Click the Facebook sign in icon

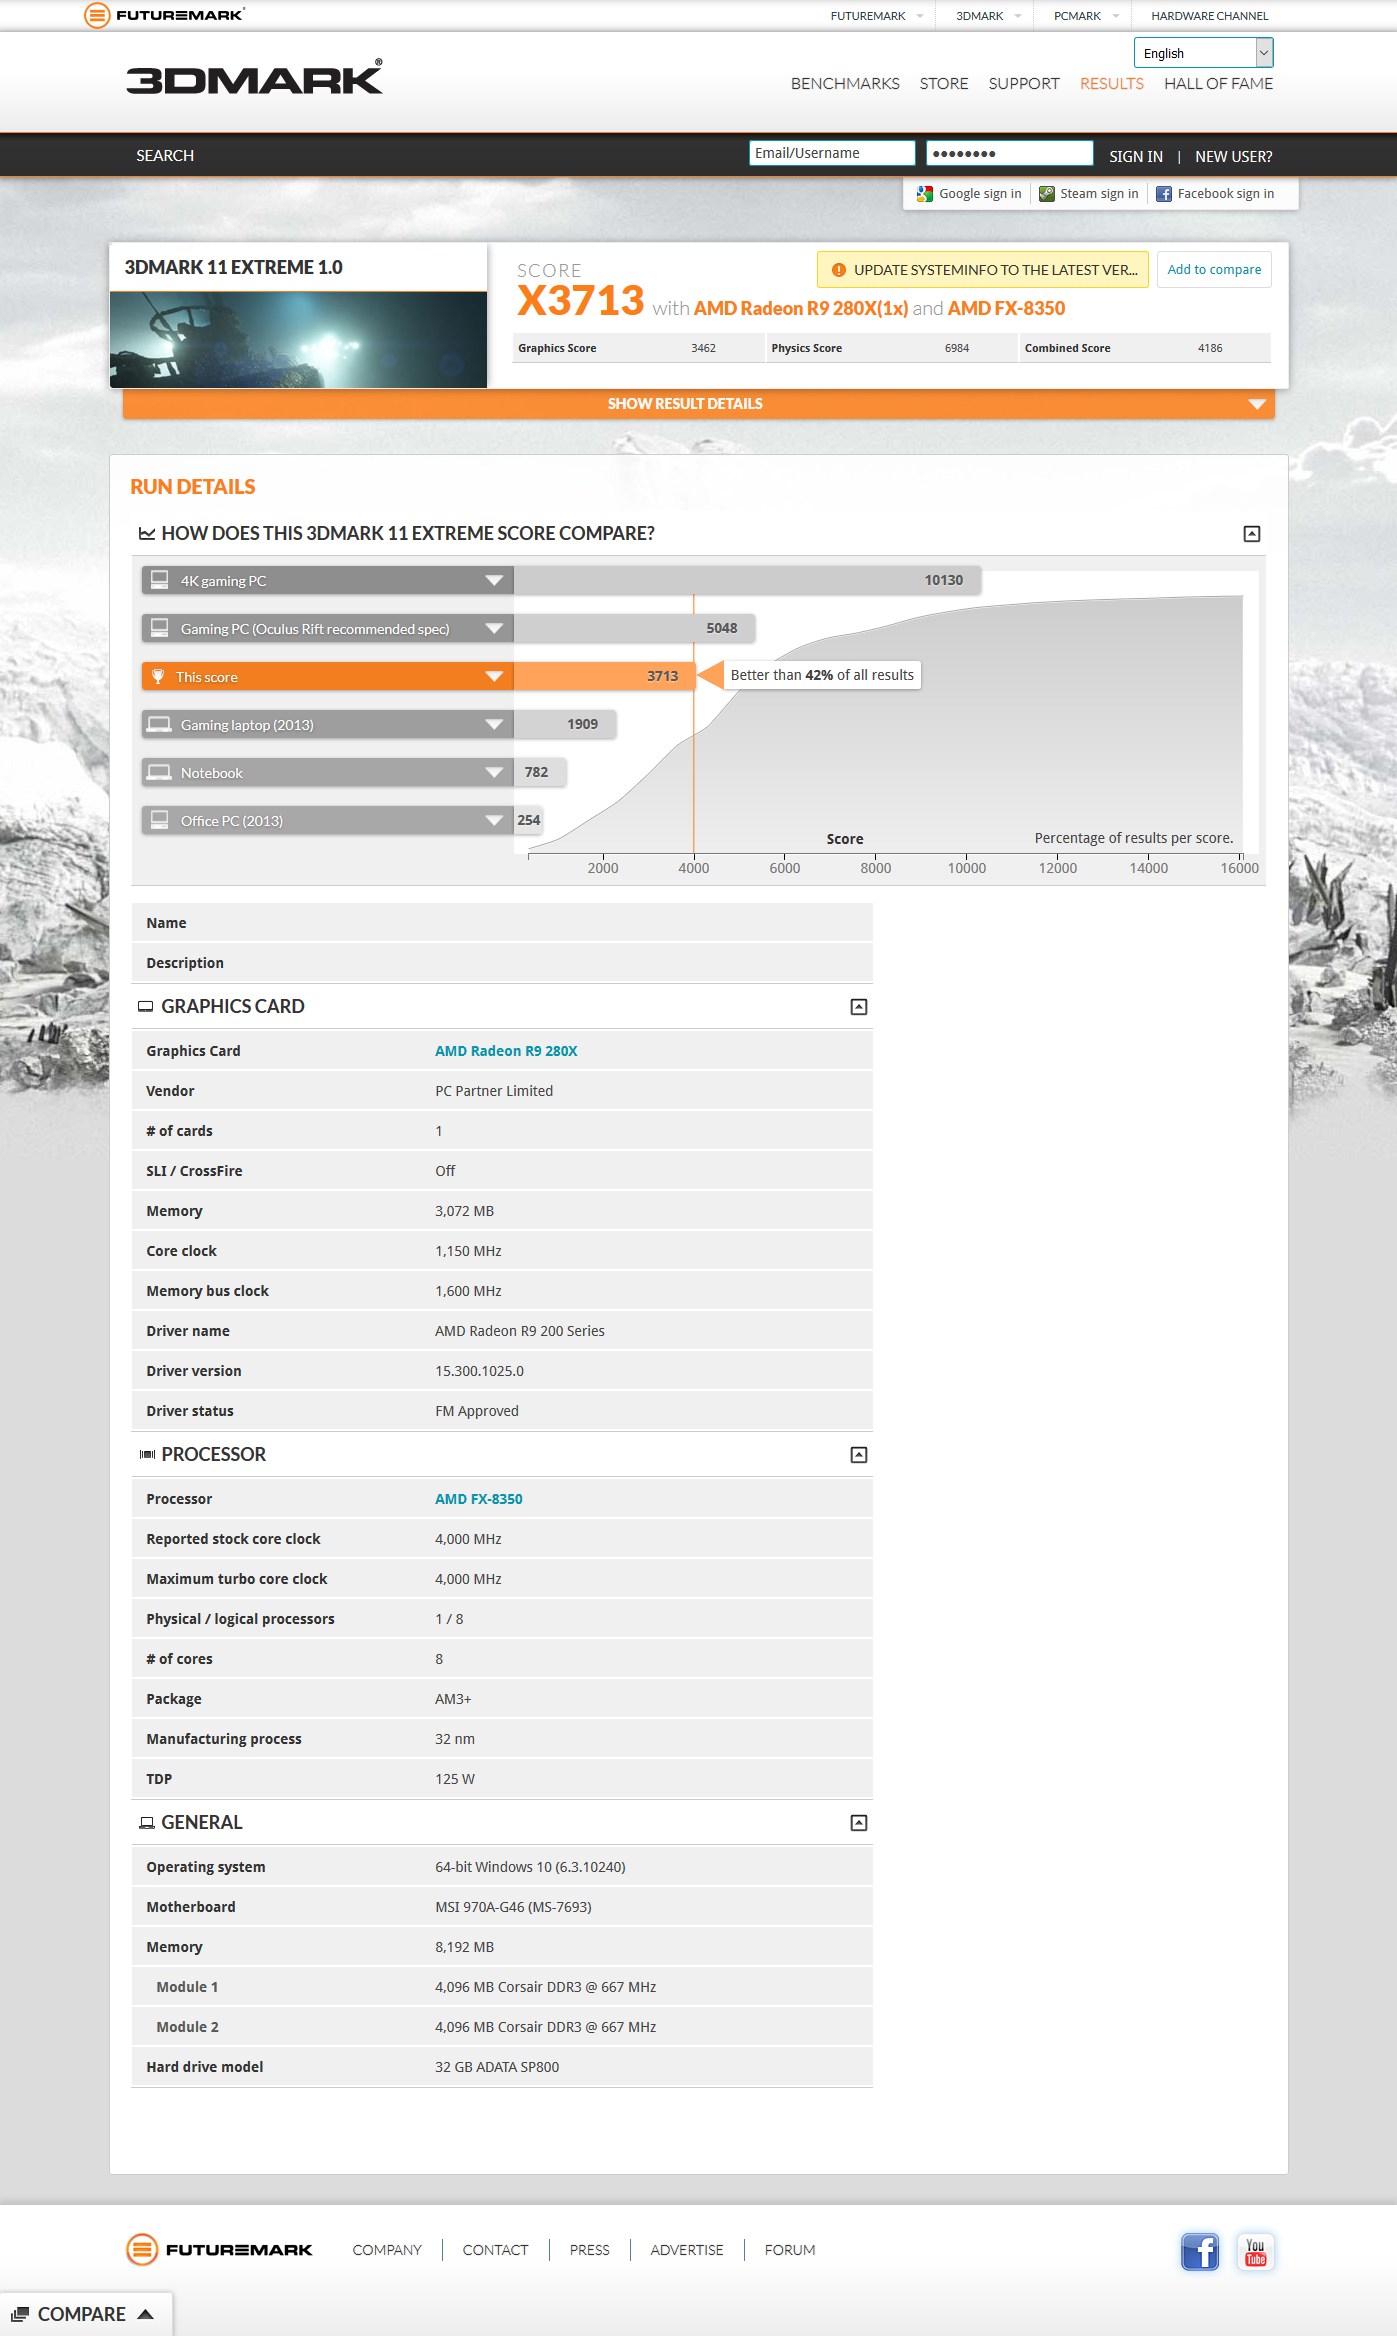tap(1164, 194)
